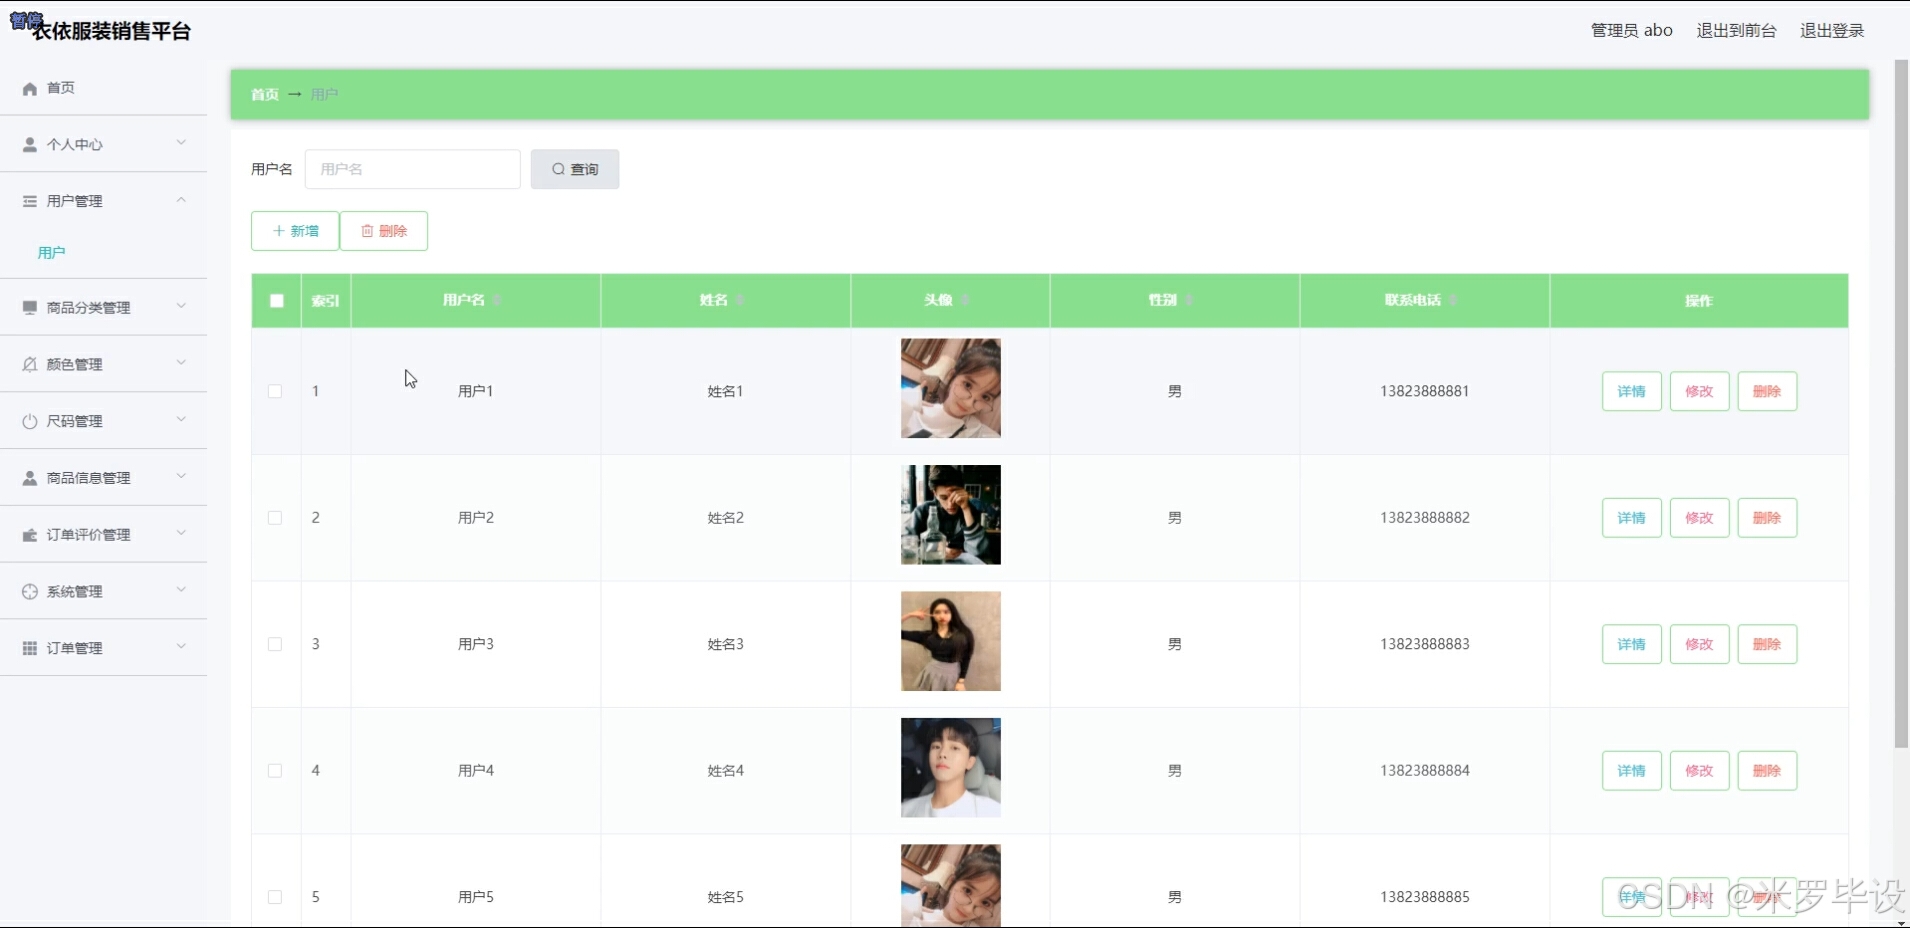The image size is (1910, 928).
Task: Click into the 用户名 search input
Action: pyautogui.click(x=413, y=169)
